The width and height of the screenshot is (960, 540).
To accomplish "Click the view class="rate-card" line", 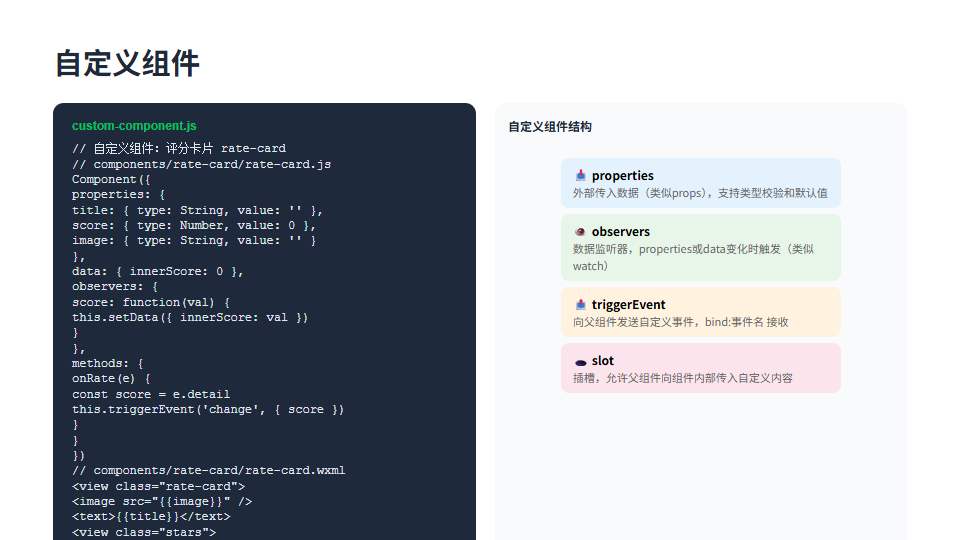I will tap(158, 486).
